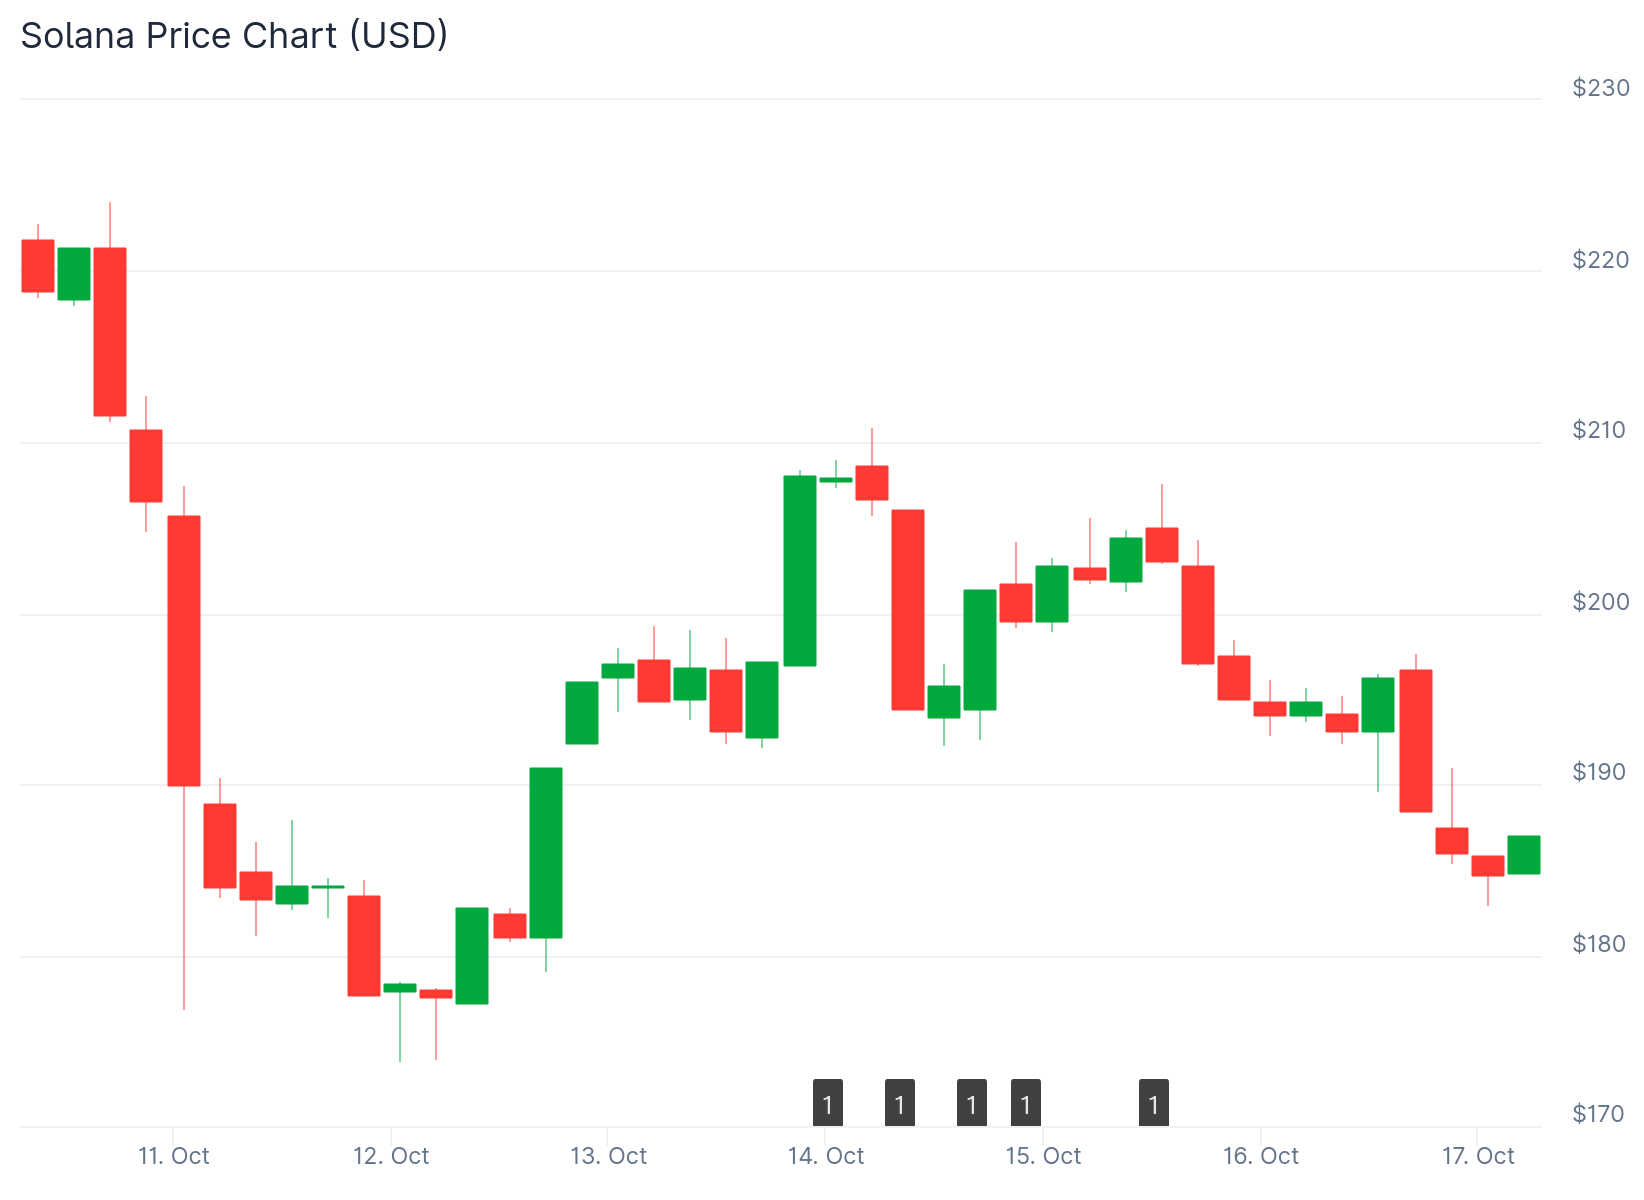Click the $200 price axis label
The image size is (1644, 1200).
(1600, 602)
